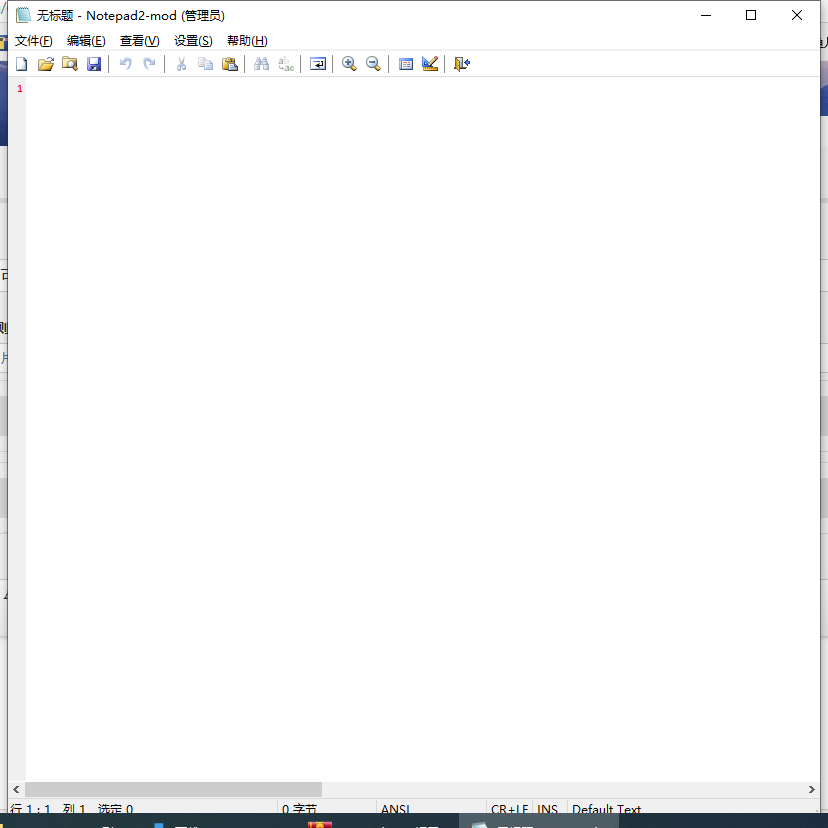The image size is (828, 828).
Task: Create a new blank document
Action: click(x=21, y=63)
